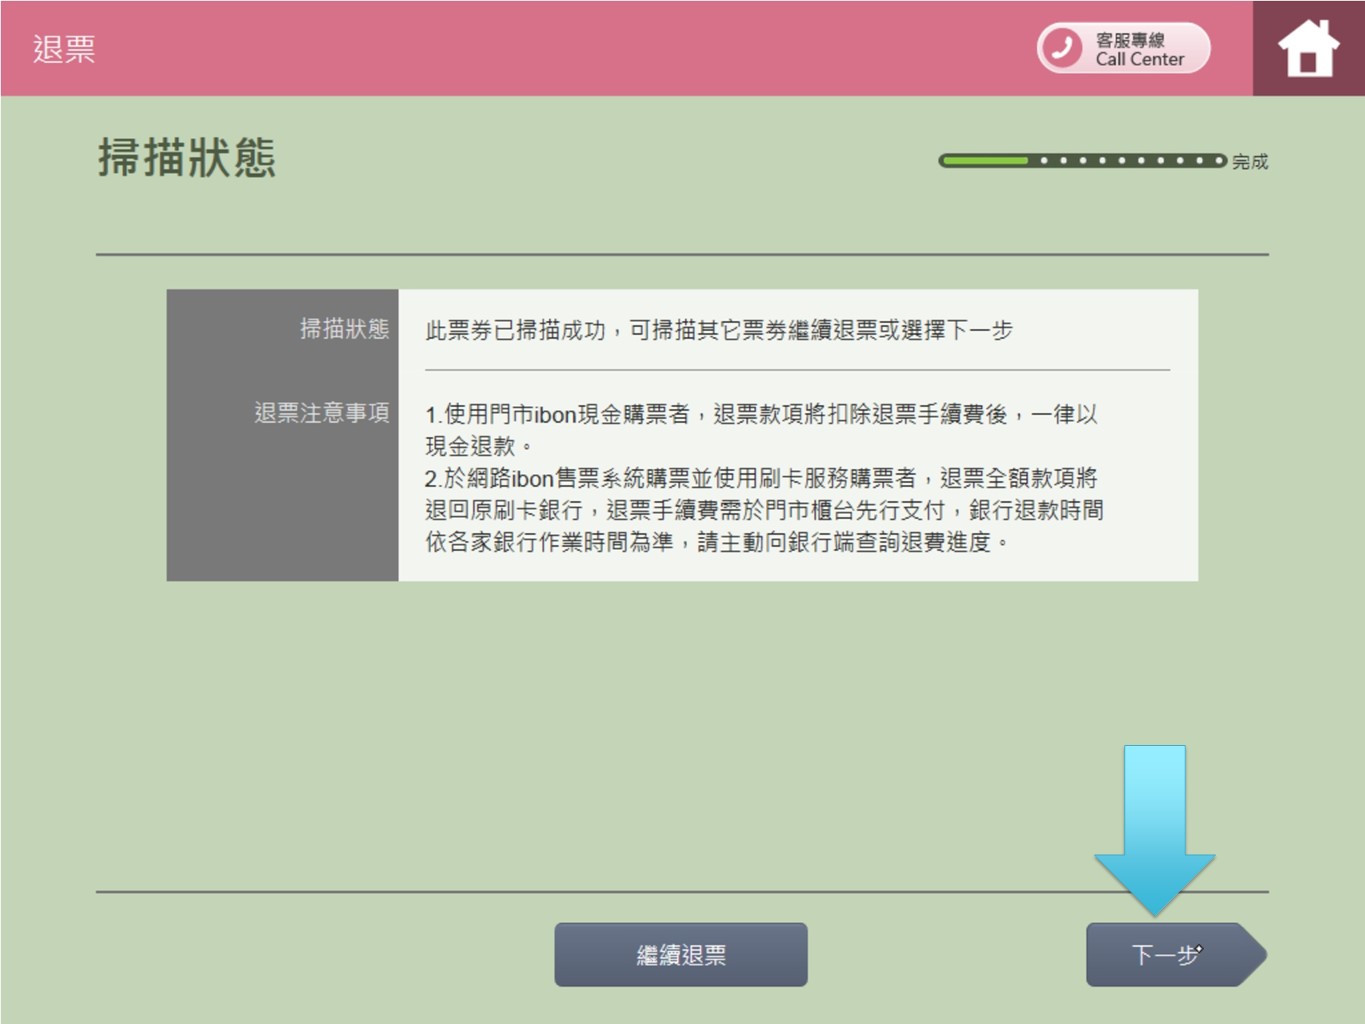1365x1024 pixels.
Task: Click the 退票 title in pink header
Action: point(64,49)
